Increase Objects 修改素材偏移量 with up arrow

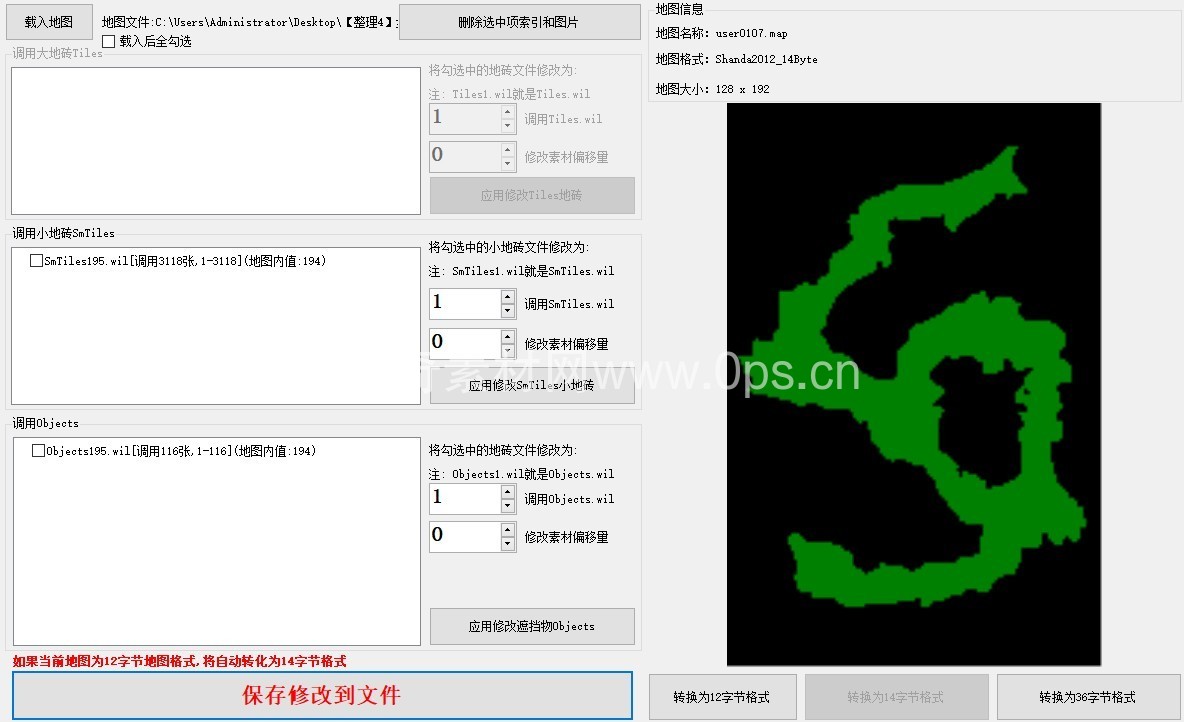tap(508, 529)
